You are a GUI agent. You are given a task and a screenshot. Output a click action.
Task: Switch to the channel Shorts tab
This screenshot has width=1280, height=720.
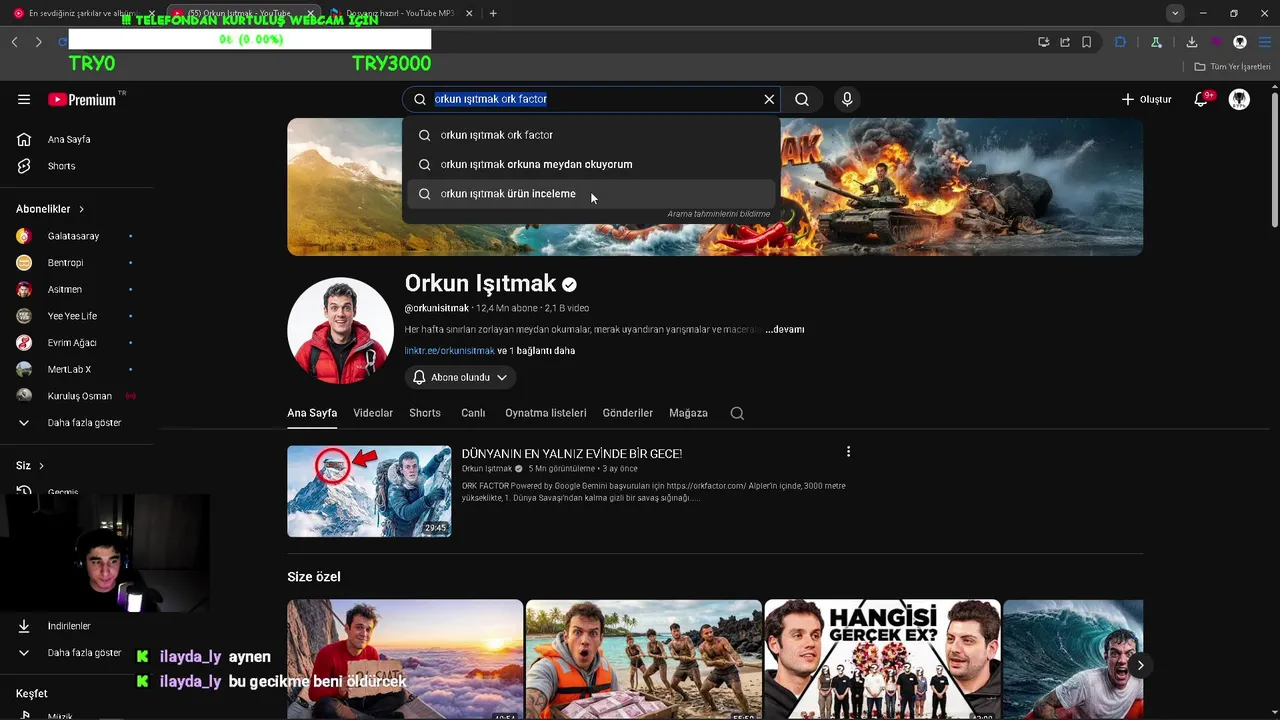click(x=425, y=413)
